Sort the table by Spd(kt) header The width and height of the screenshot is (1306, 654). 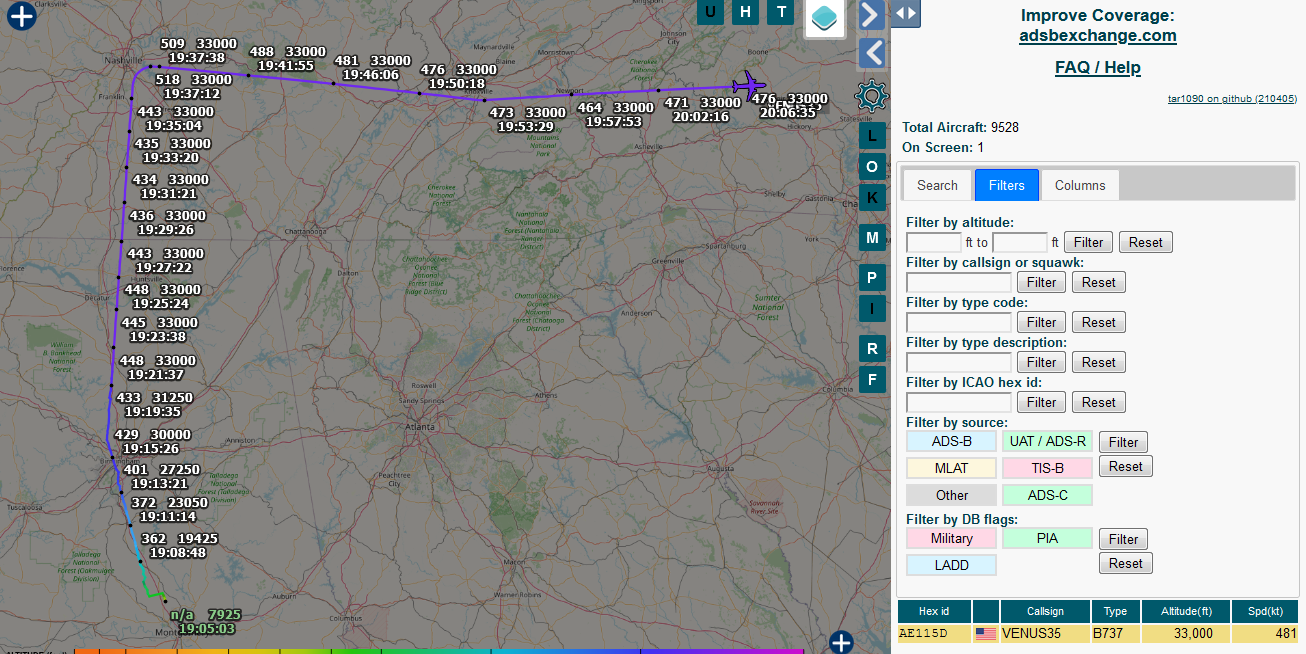click(1265, 611)
